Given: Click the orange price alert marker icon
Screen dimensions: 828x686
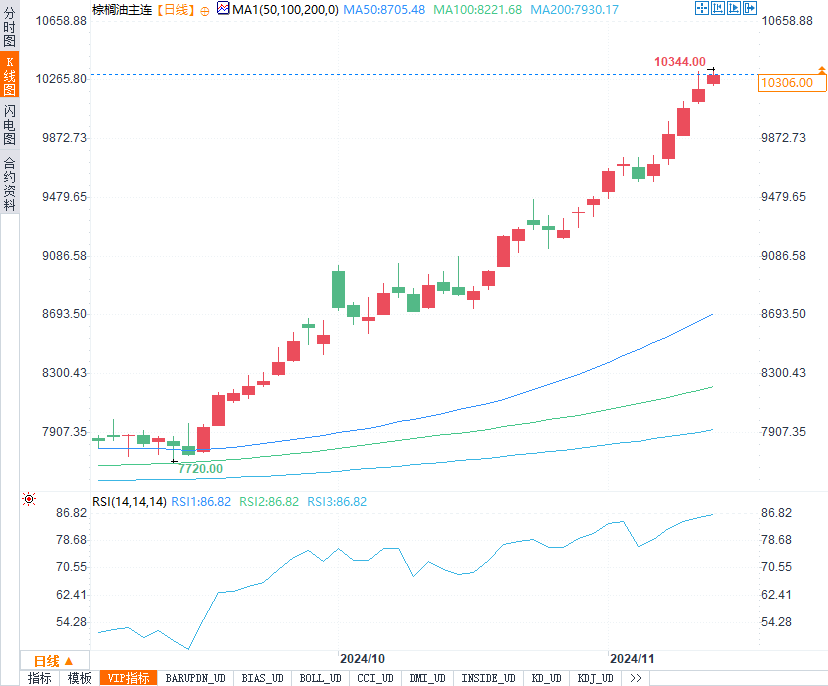Looking at the screenshot, I should tap(821, 70).
